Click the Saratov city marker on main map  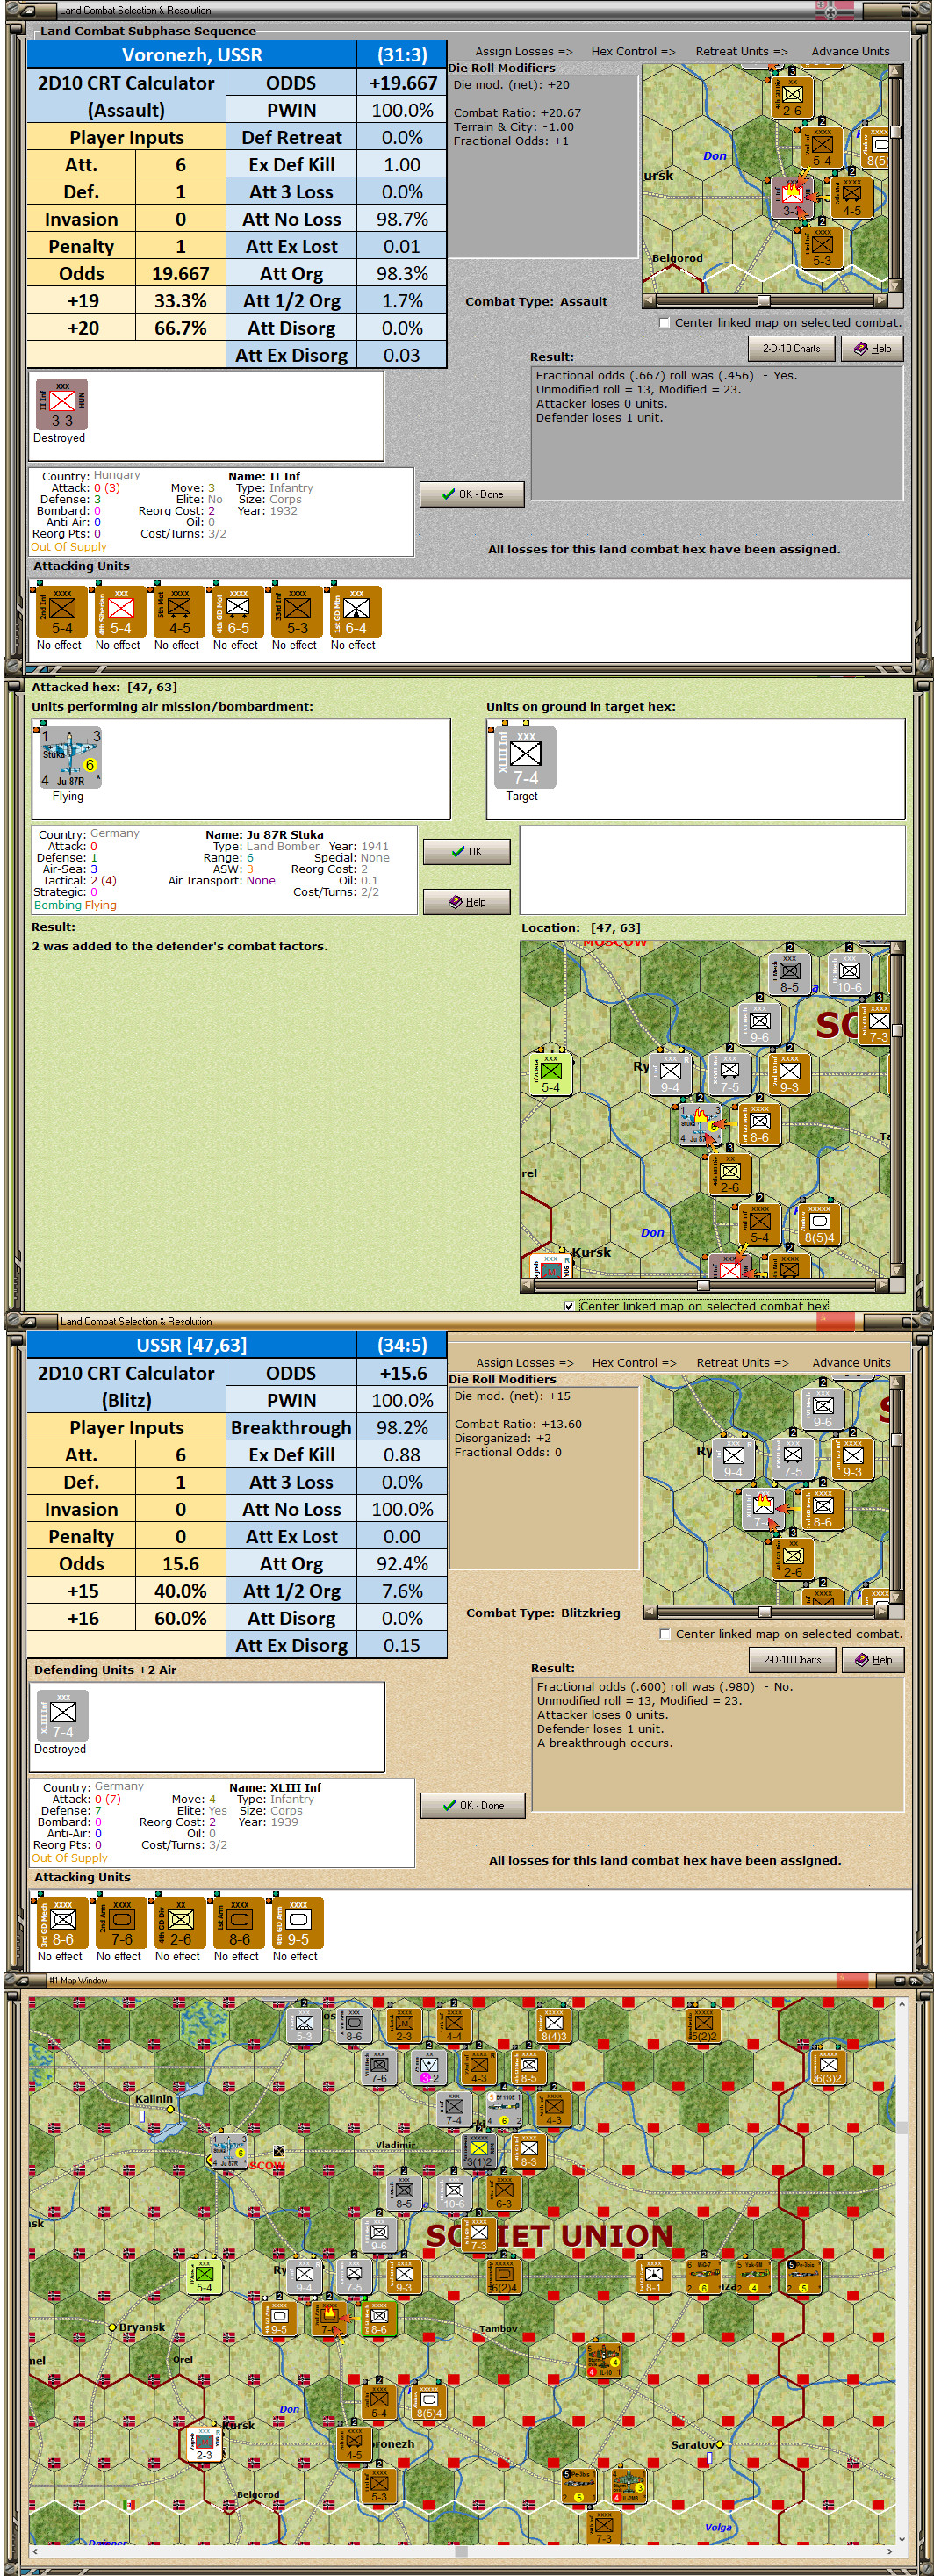[719, 2444]
